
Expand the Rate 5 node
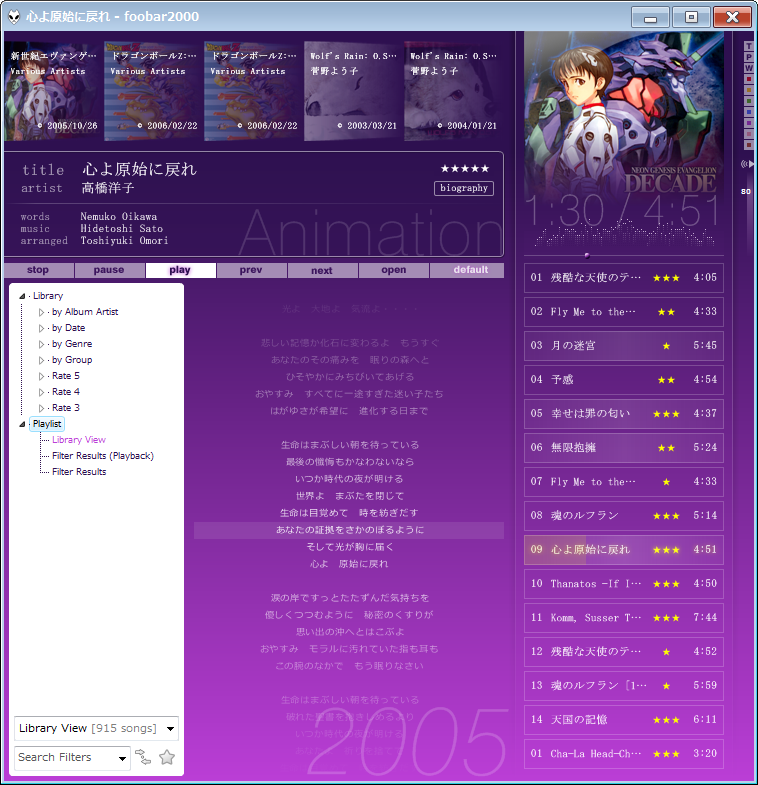coord(42,376)
